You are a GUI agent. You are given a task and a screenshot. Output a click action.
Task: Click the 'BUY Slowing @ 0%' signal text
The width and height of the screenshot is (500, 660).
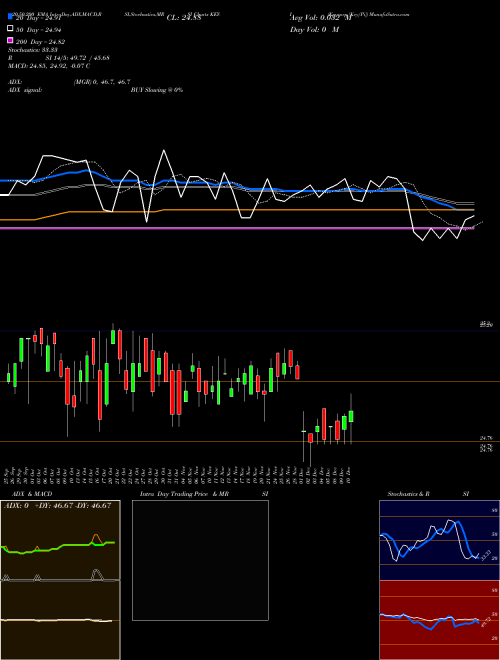pos(157,90)
